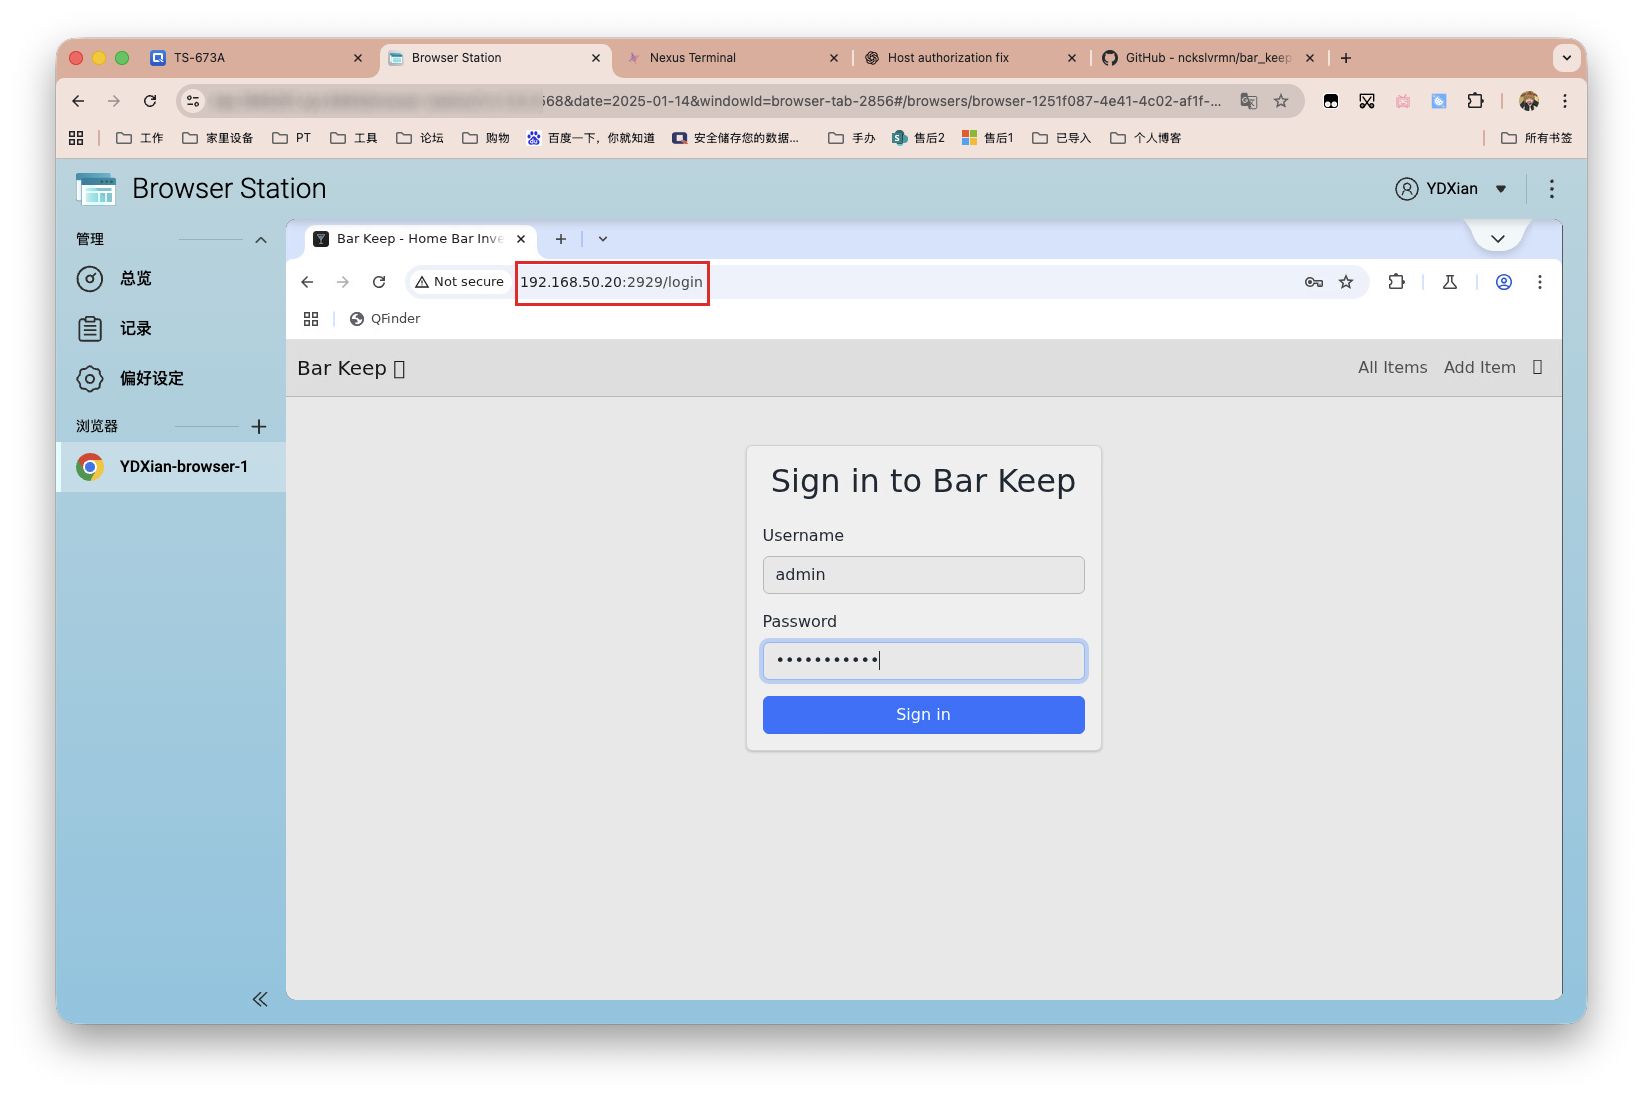Open 偏好设定 preferences
The height and width of the screenshot is (1098, 1643).
(x=150, y=379)
